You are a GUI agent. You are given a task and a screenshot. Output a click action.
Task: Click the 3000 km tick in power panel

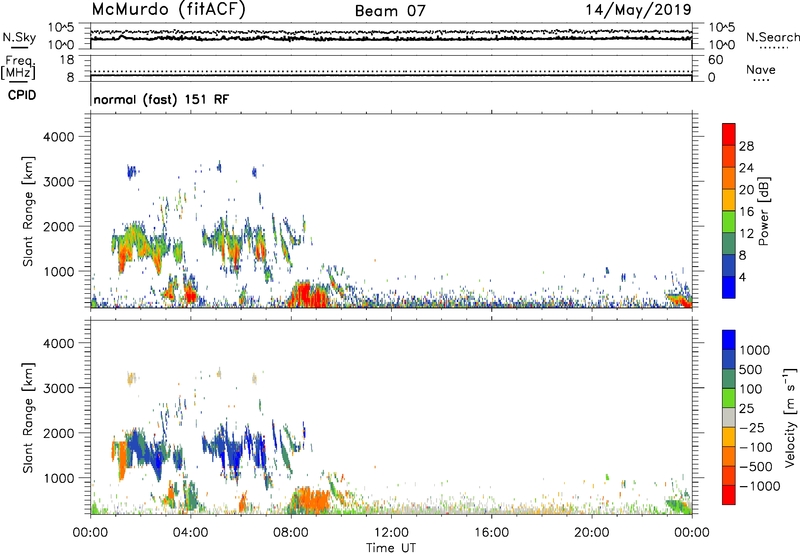(x=59, y=182)
